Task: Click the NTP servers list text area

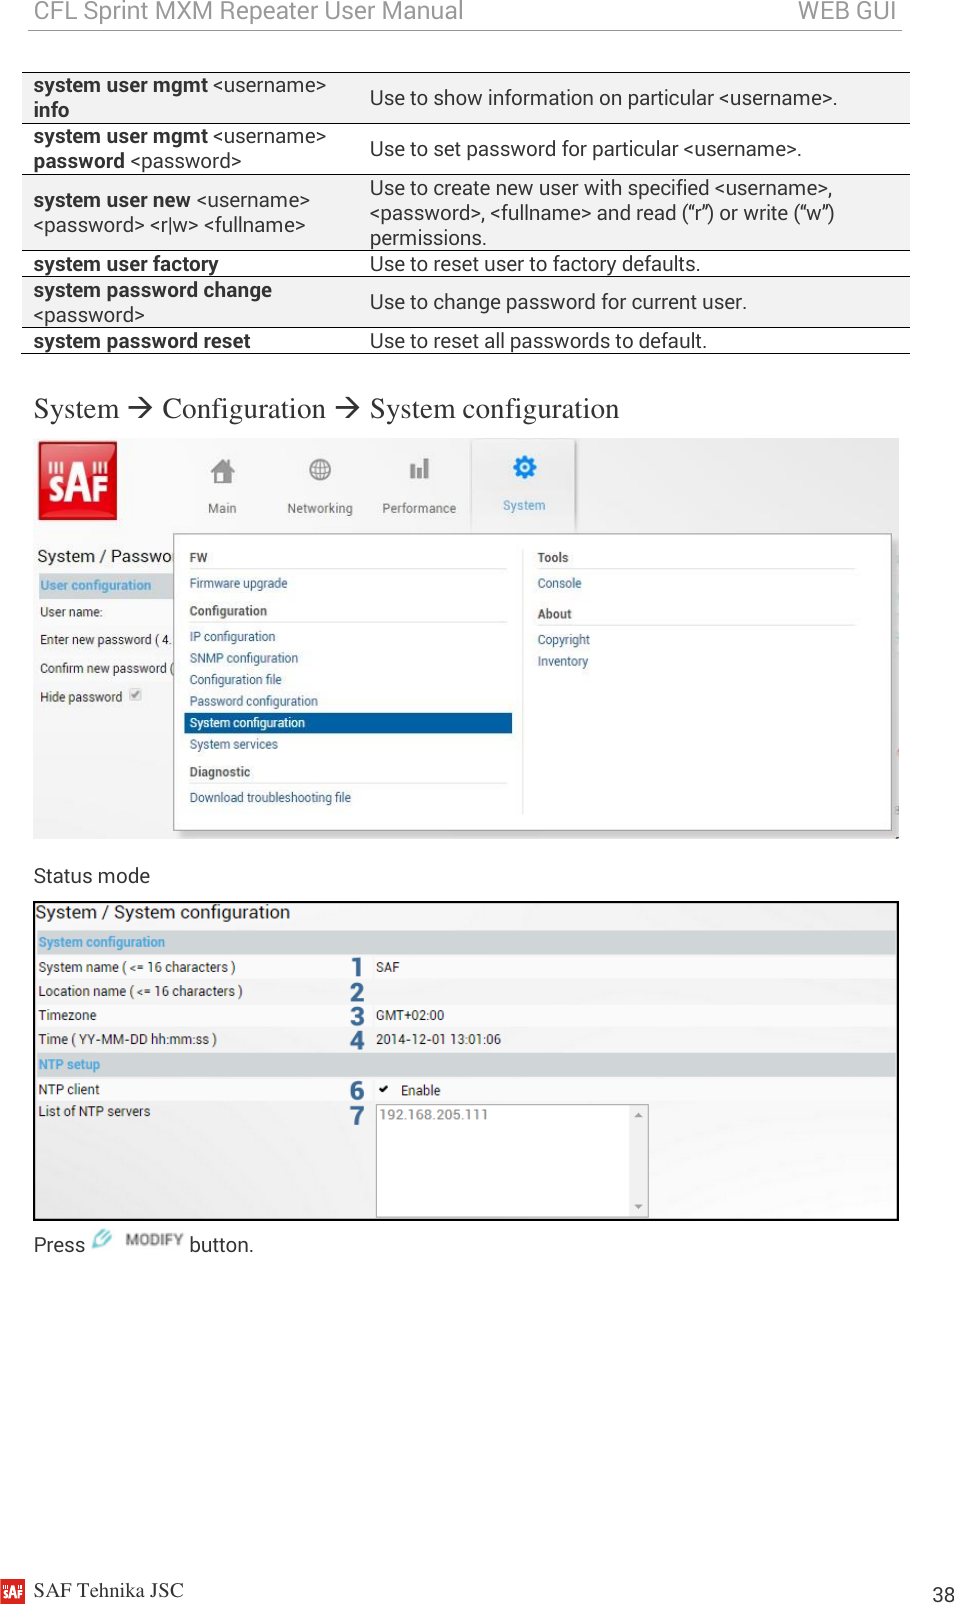Action: point(504,1160)
